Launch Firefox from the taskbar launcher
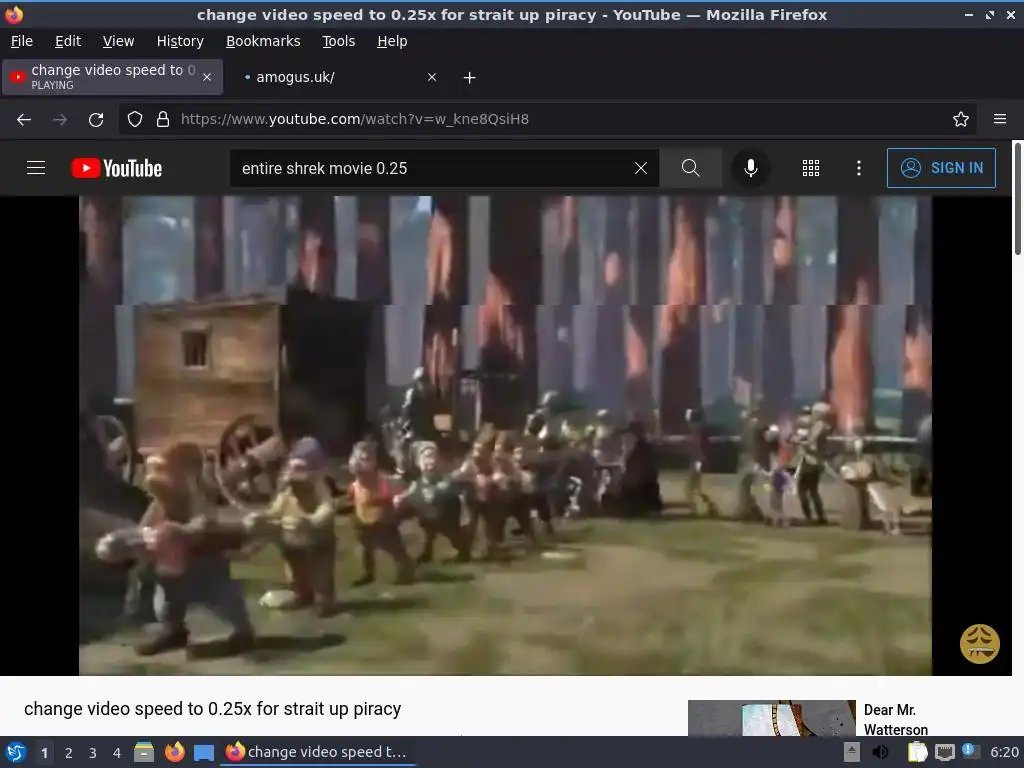The width and height of the screenshot is (1024, 768). pyautogui.click(x=174, y=752)
